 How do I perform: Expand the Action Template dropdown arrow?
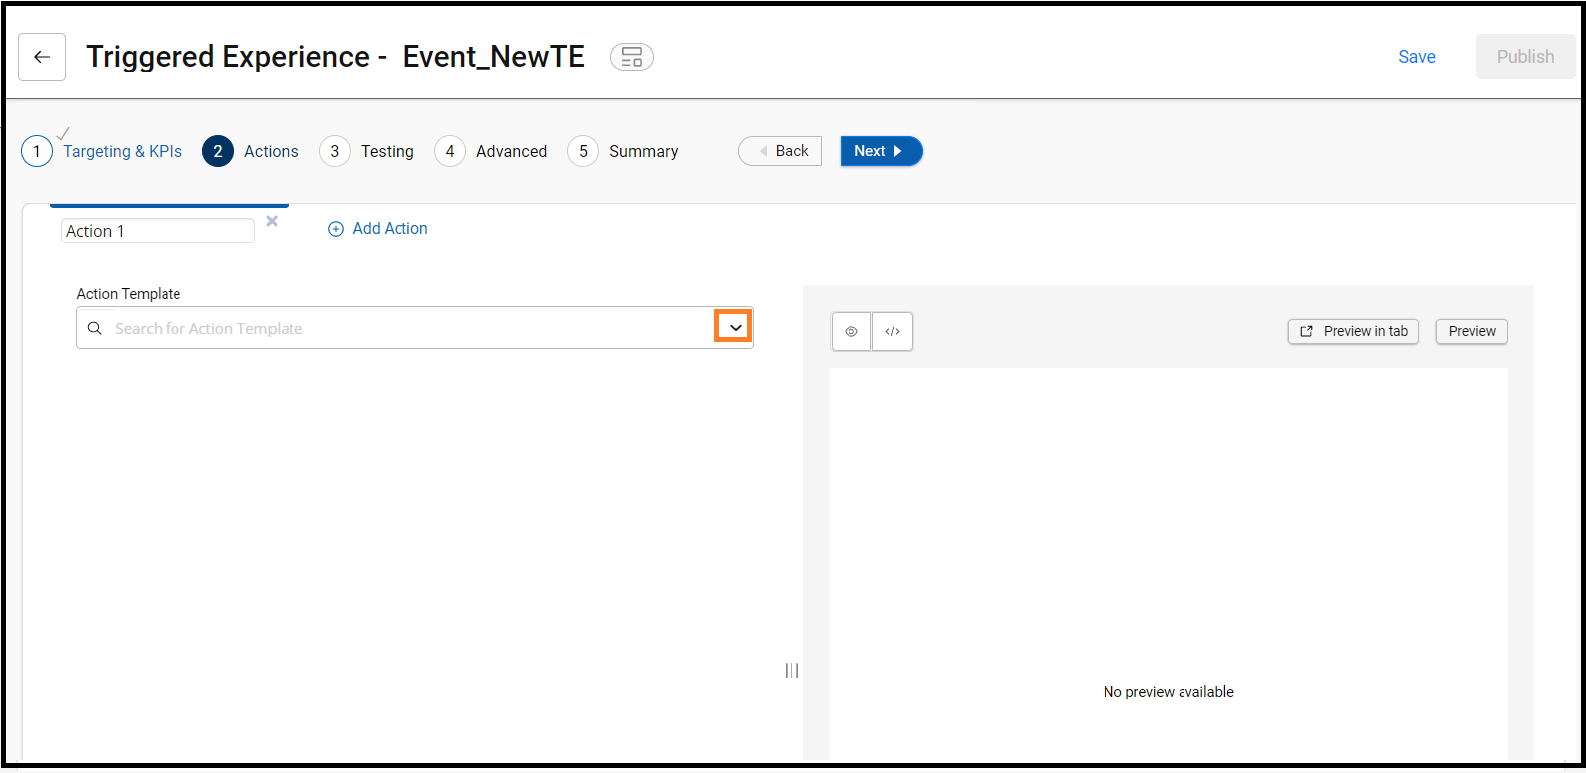(734, 327)
